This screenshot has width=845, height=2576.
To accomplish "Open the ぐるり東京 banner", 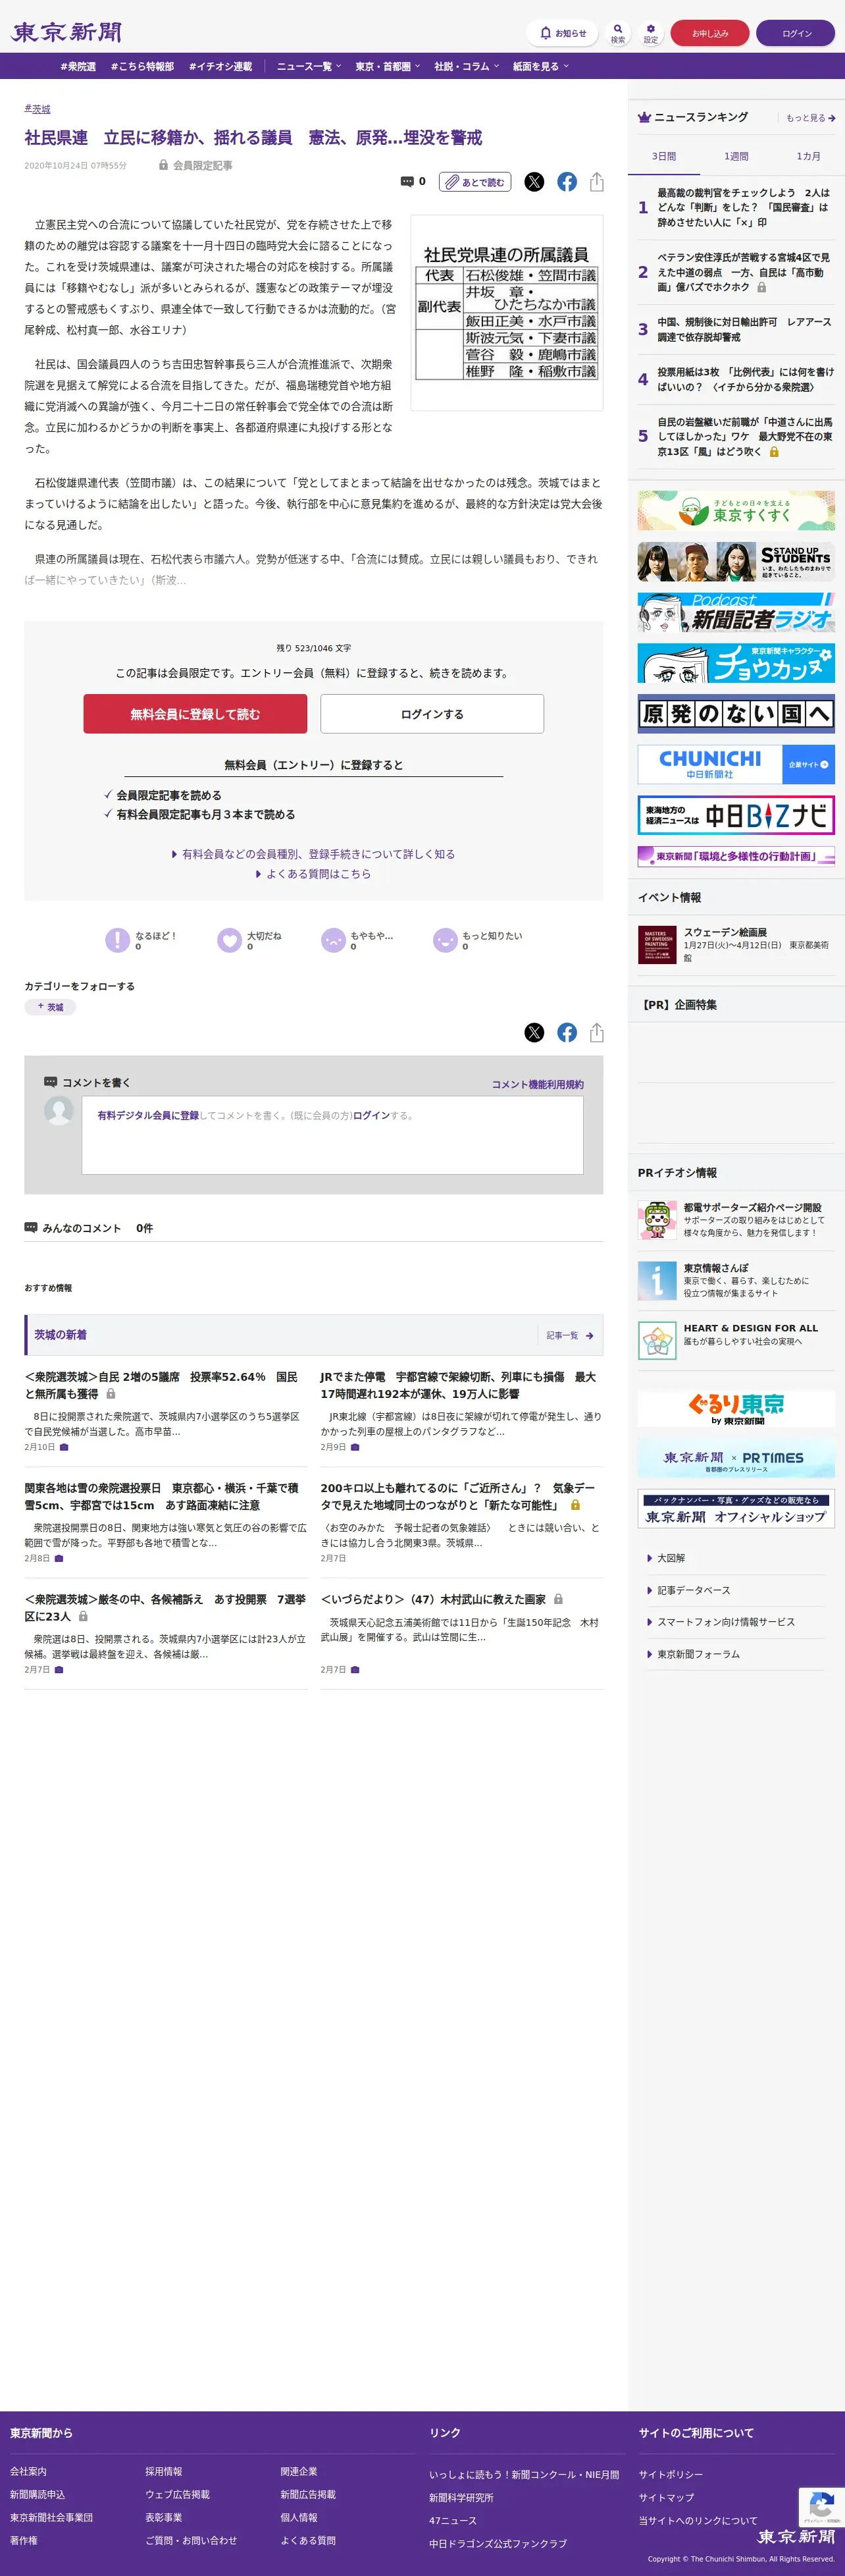I will pyautogui.click(x=736, y=1408).
